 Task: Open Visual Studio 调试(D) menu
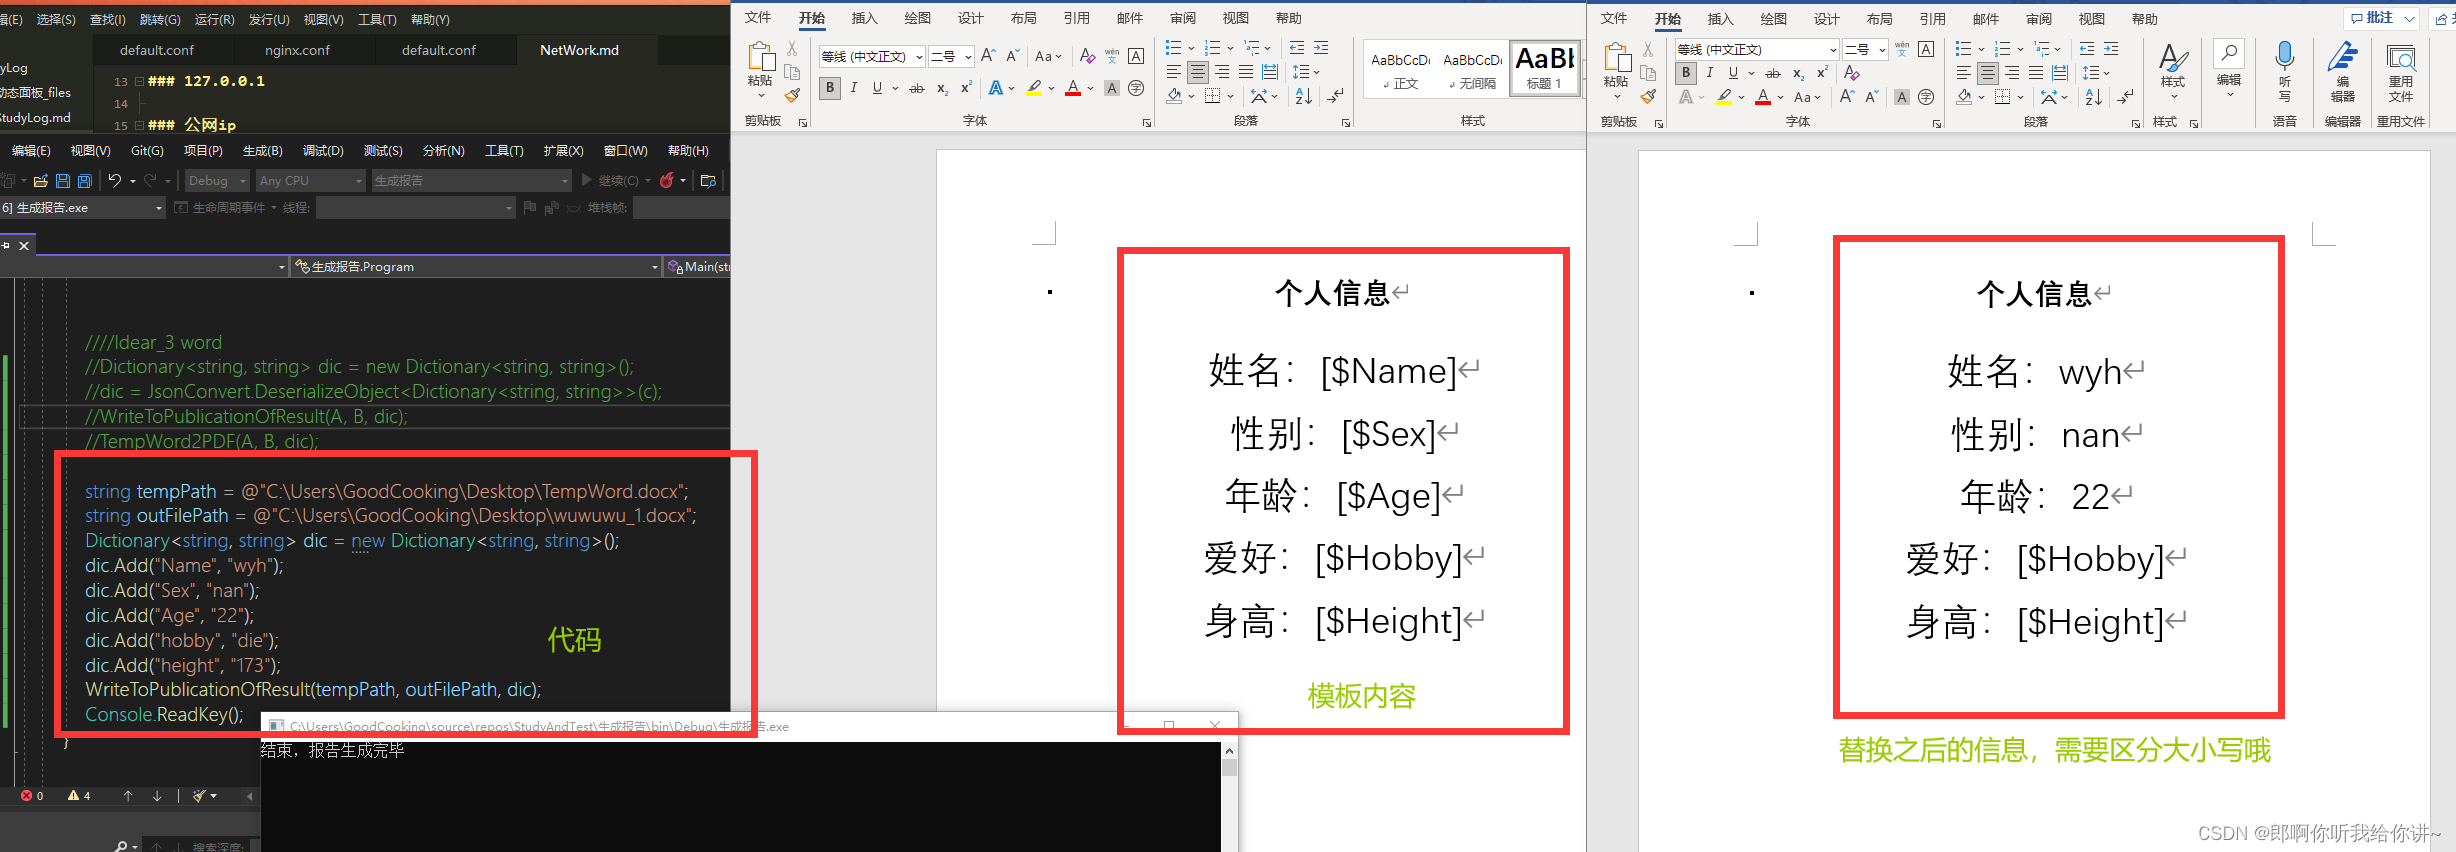click(323, 151)
